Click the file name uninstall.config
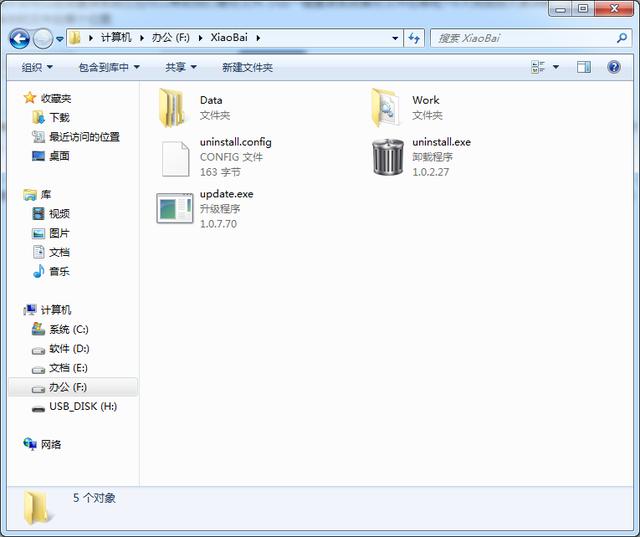Viewport: 640px width, 537px height. [x=236, y=142]
